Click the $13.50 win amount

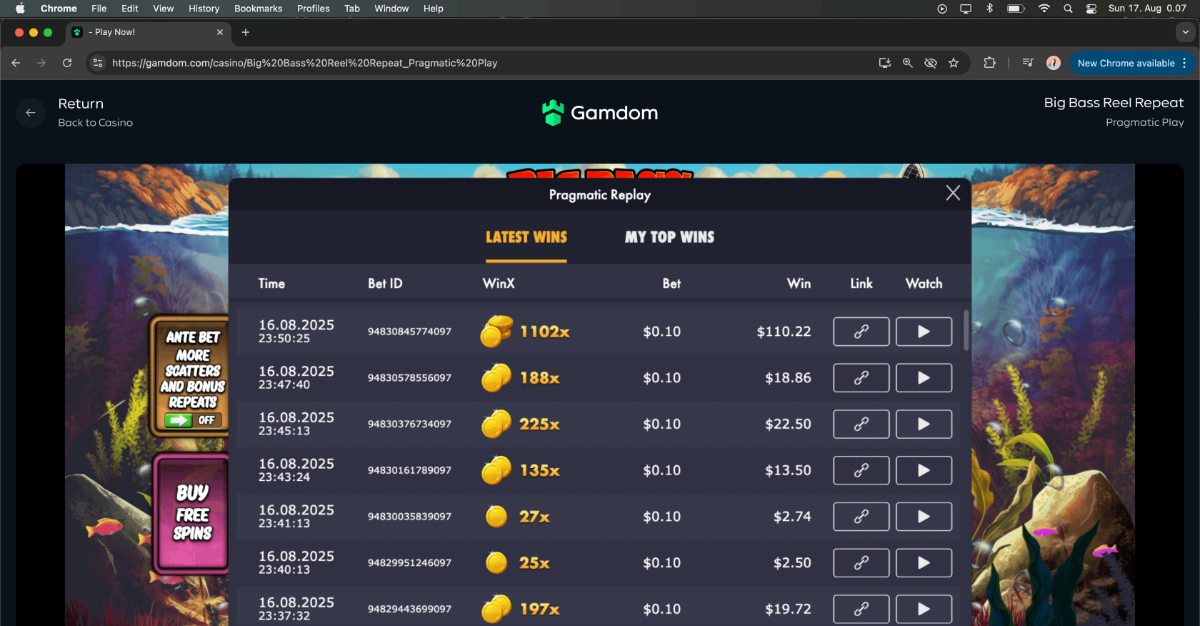[788, 470]
